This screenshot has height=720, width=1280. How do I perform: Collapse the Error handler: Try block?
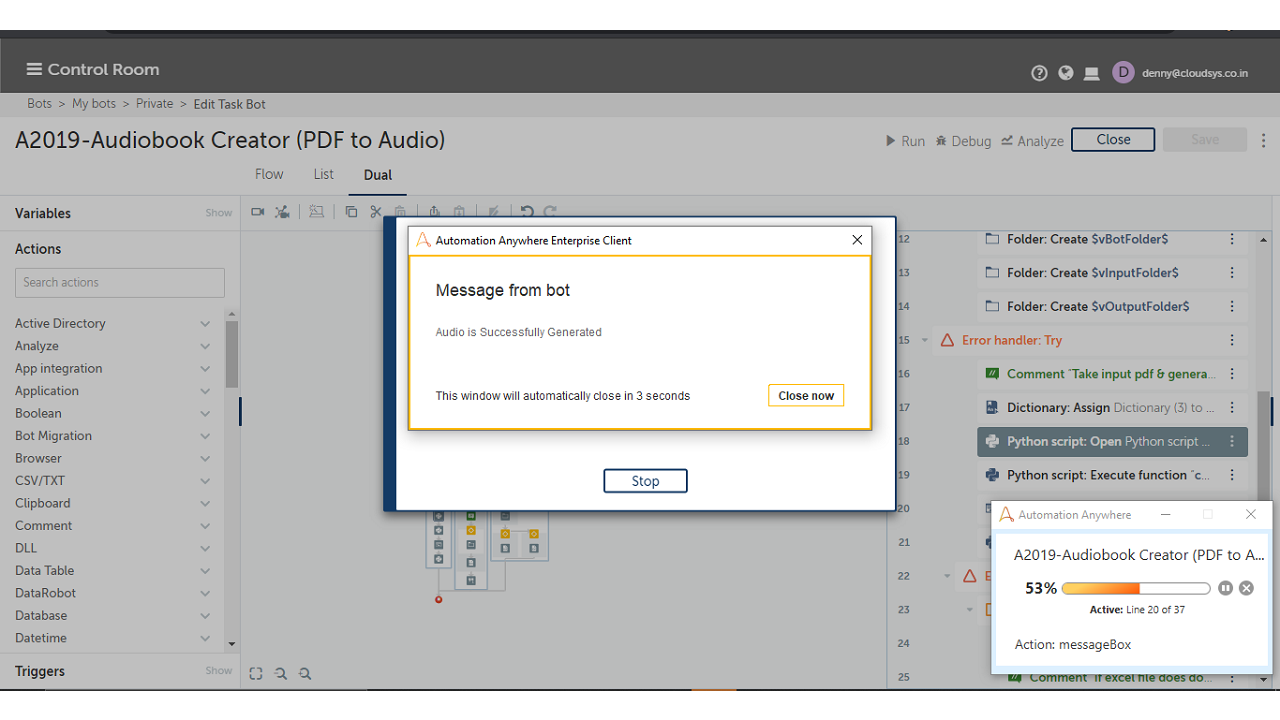(x=924, y=340)
